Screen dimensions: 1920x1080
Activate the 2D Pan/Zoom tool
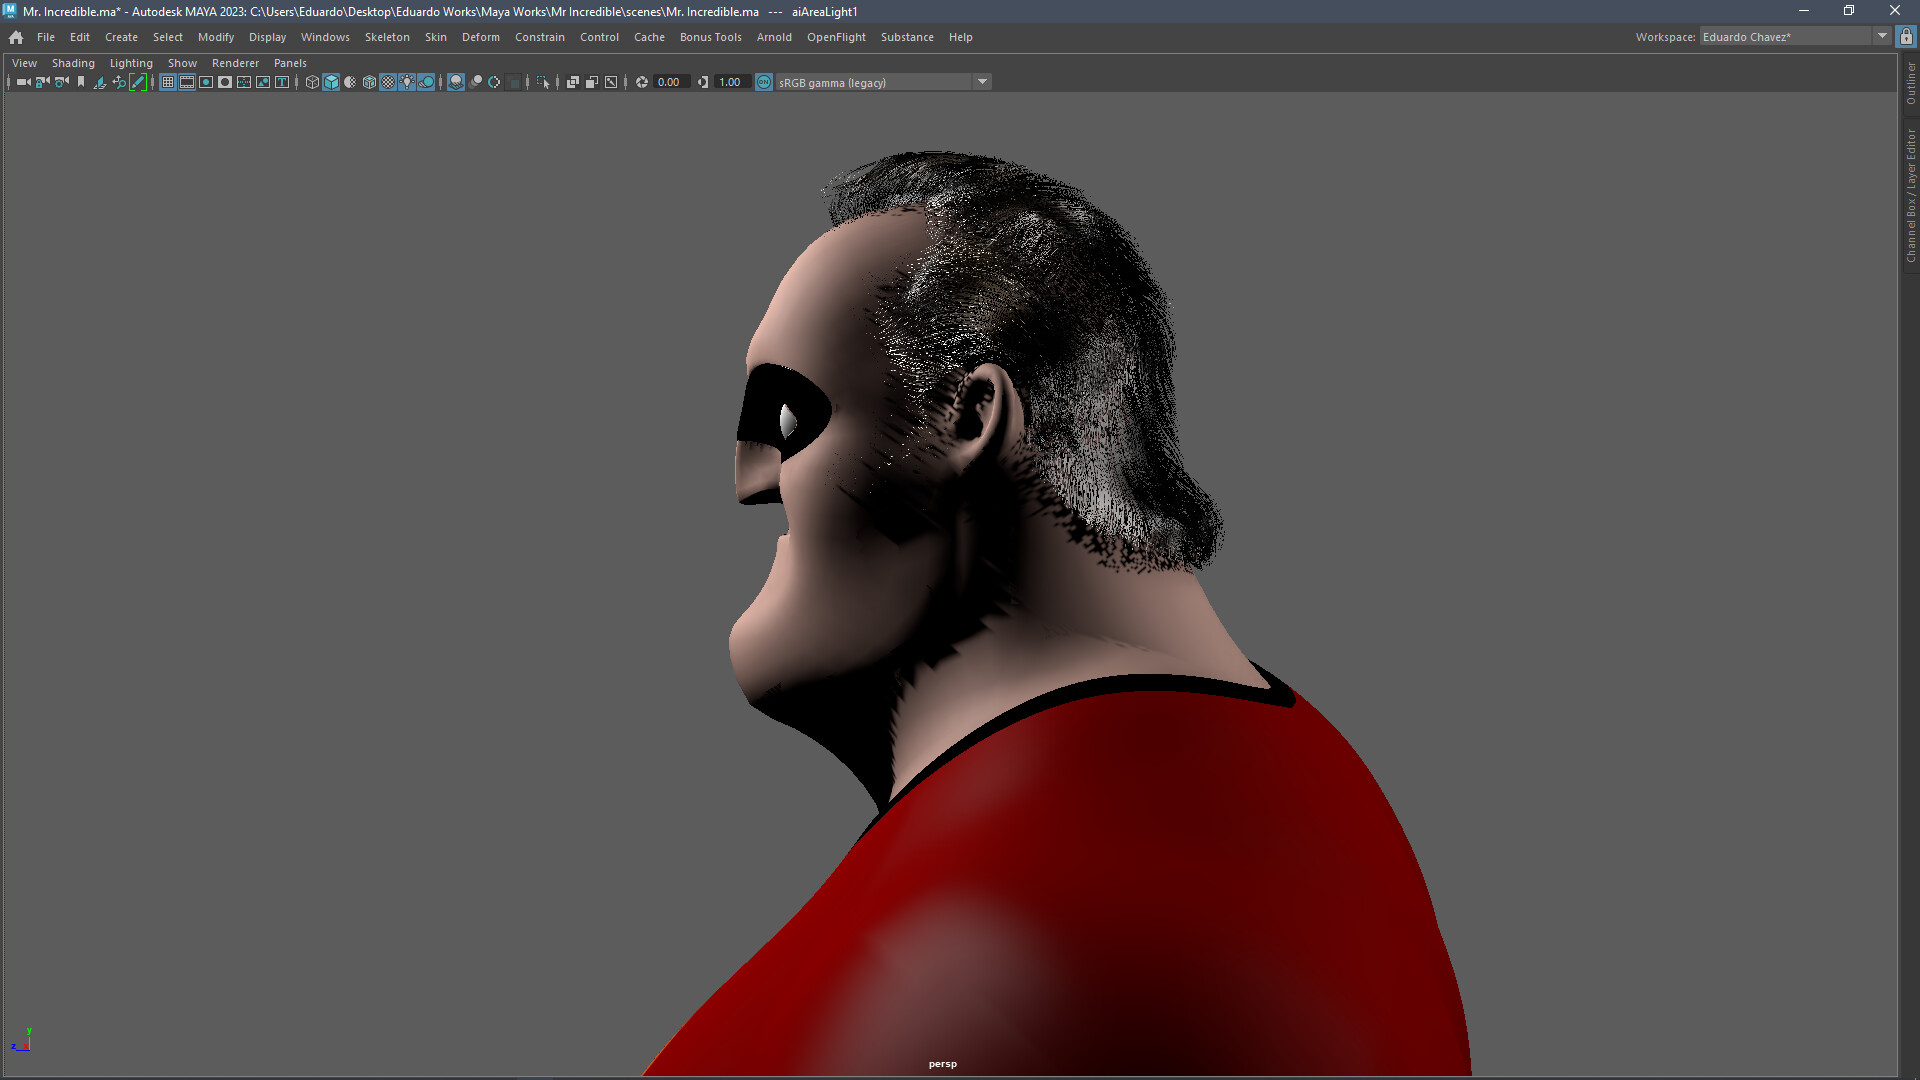(x=119, y=82)
